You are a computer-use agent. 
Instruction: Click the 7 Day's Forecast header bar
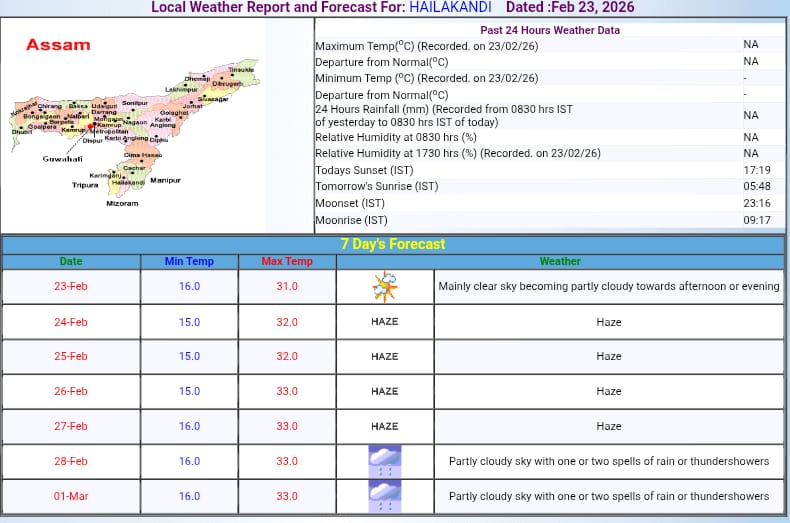[x=394, y=244]
